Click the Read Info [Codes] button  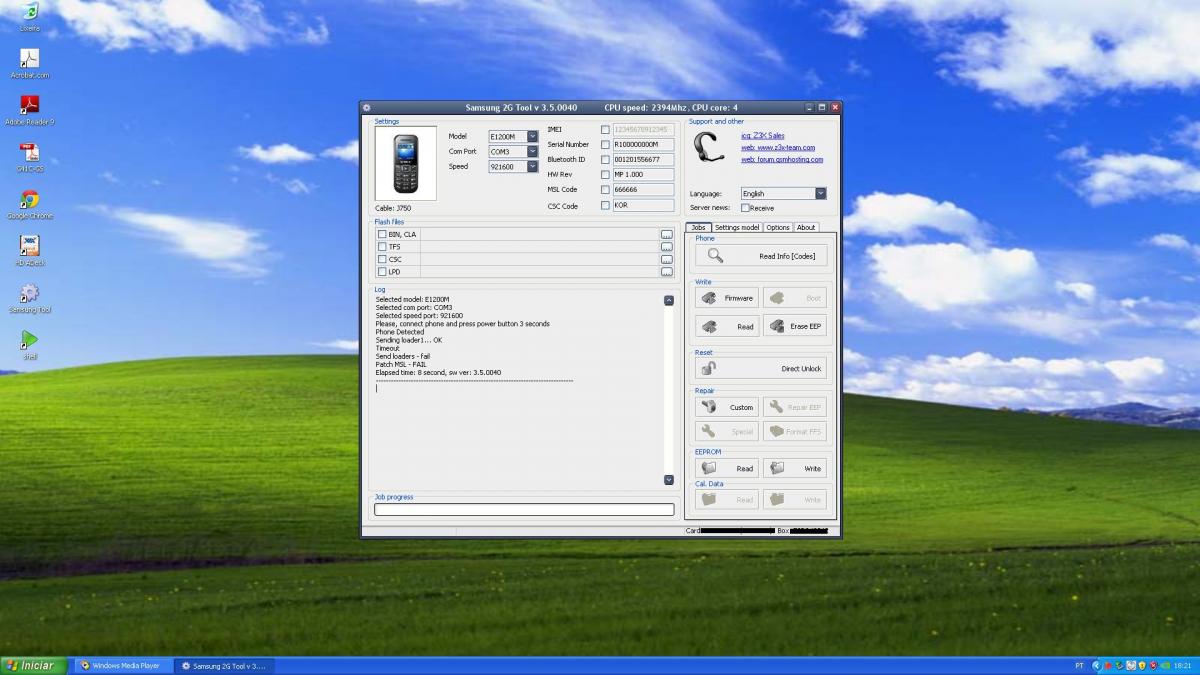(x=761, y=256)
